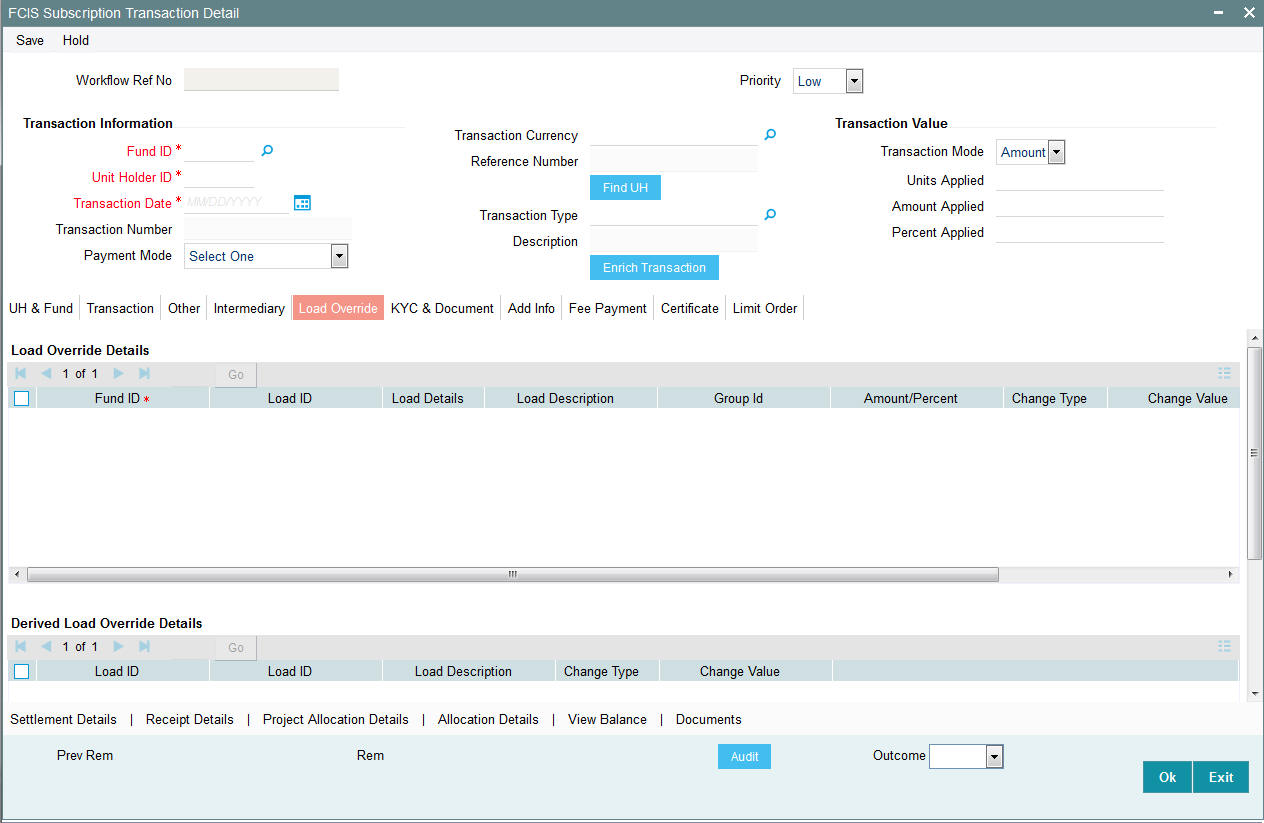Tick the select-all checkbox in Load Override Details

click(x=22, y=398)
